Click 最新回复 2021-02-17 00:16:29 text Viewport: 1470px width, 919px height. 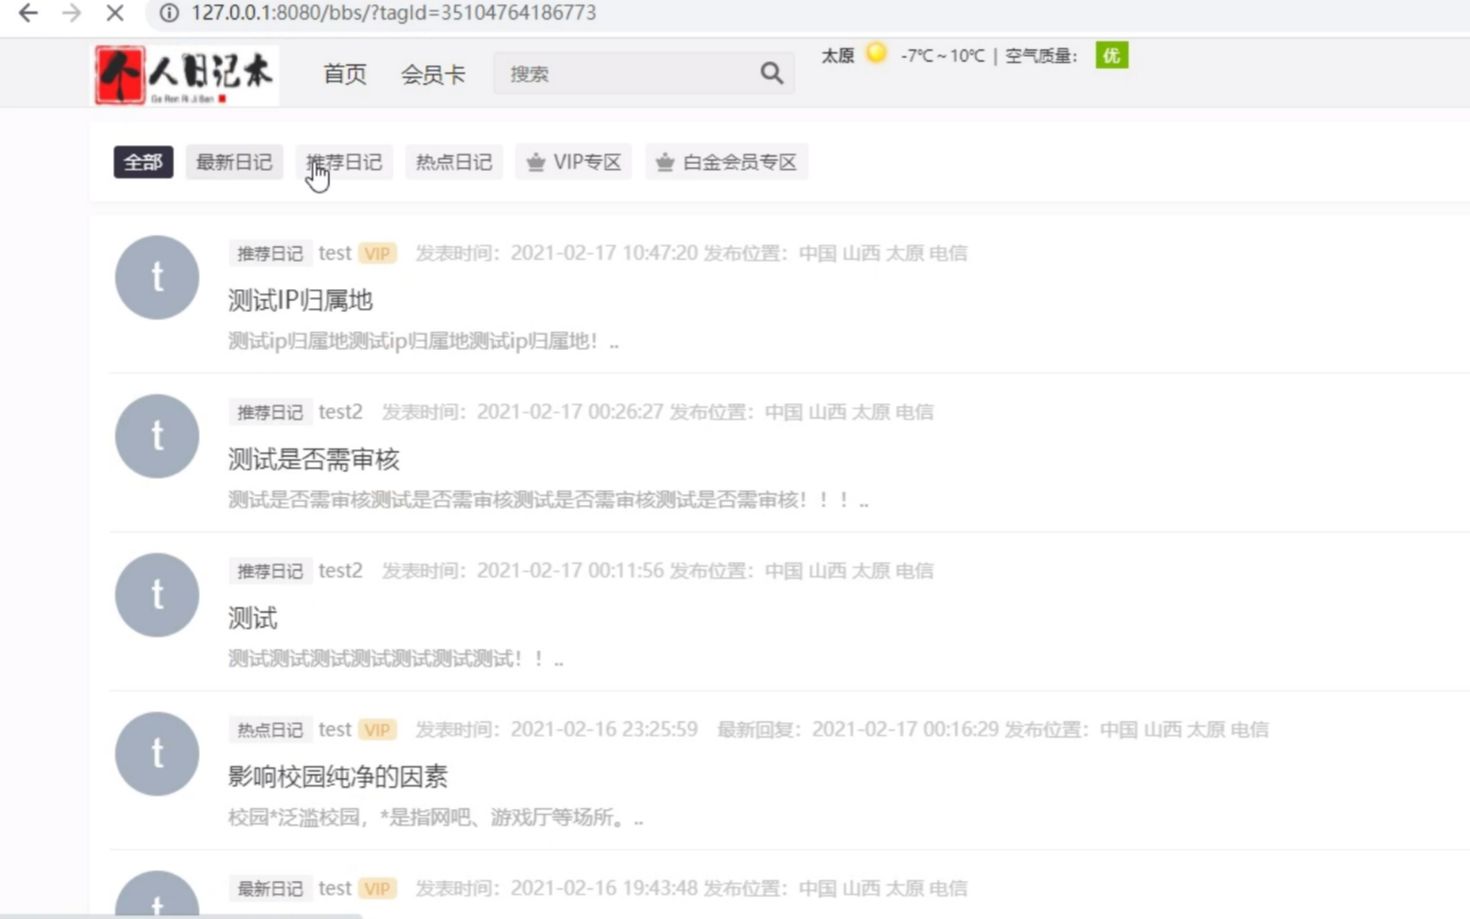click(x=858, y=730)
